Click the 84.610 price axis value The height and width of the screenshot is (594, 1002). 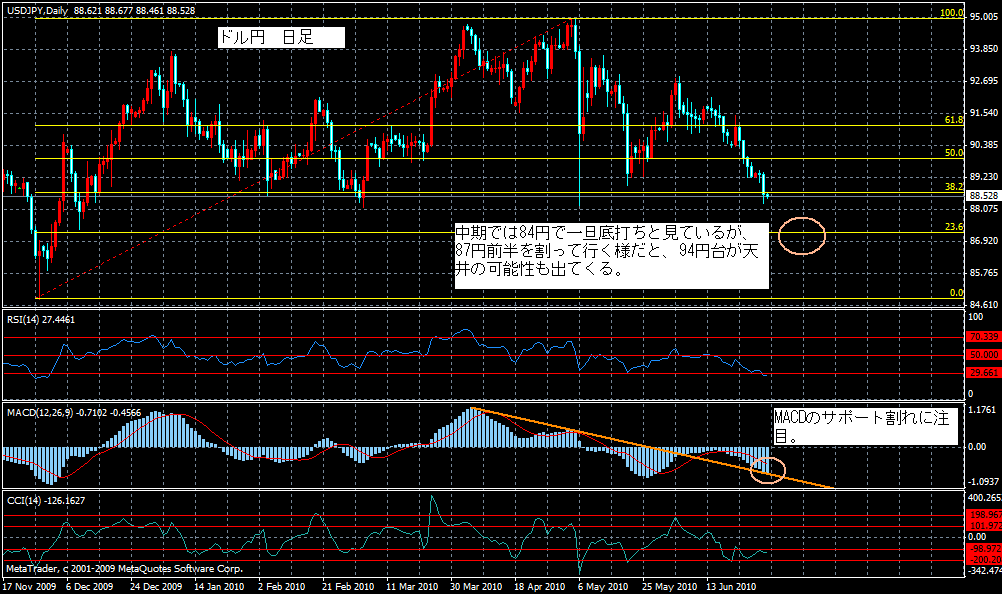point(984,305)
